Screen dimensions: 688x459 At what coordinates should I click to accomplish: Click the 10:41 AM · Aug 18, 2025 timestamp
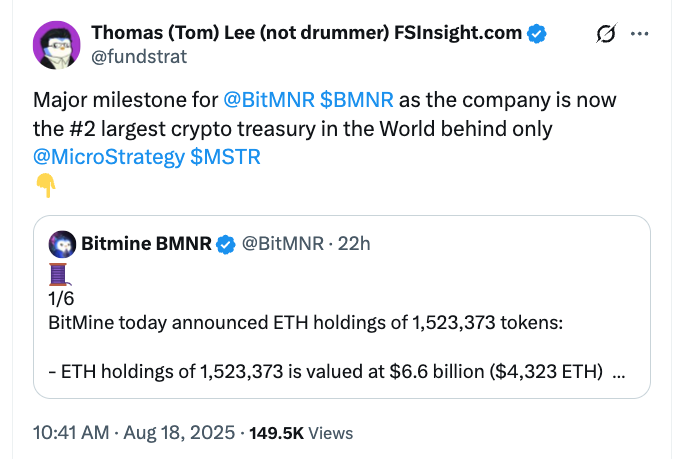click(x=134, y=433)
